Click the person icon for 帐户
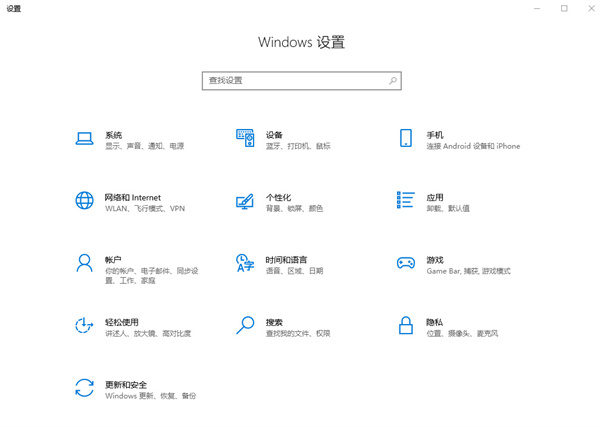 click(84, 263)
